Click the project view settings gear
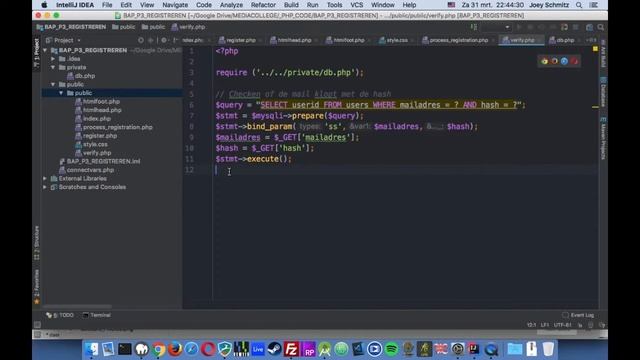Screen dimensions: 640x360 (x=164, y=40)
